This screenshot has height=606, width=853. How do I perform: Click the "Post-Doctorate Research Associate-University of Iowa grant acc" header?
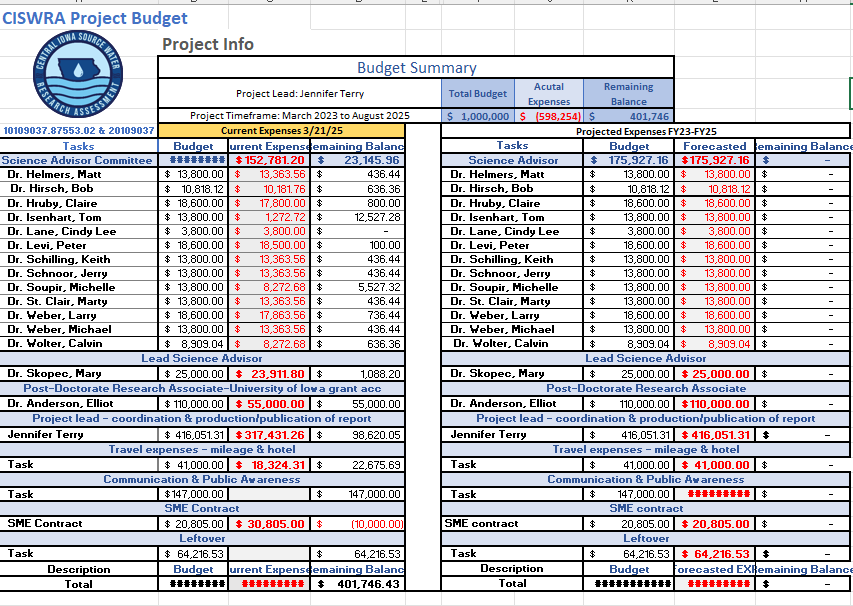pos(202,388)
